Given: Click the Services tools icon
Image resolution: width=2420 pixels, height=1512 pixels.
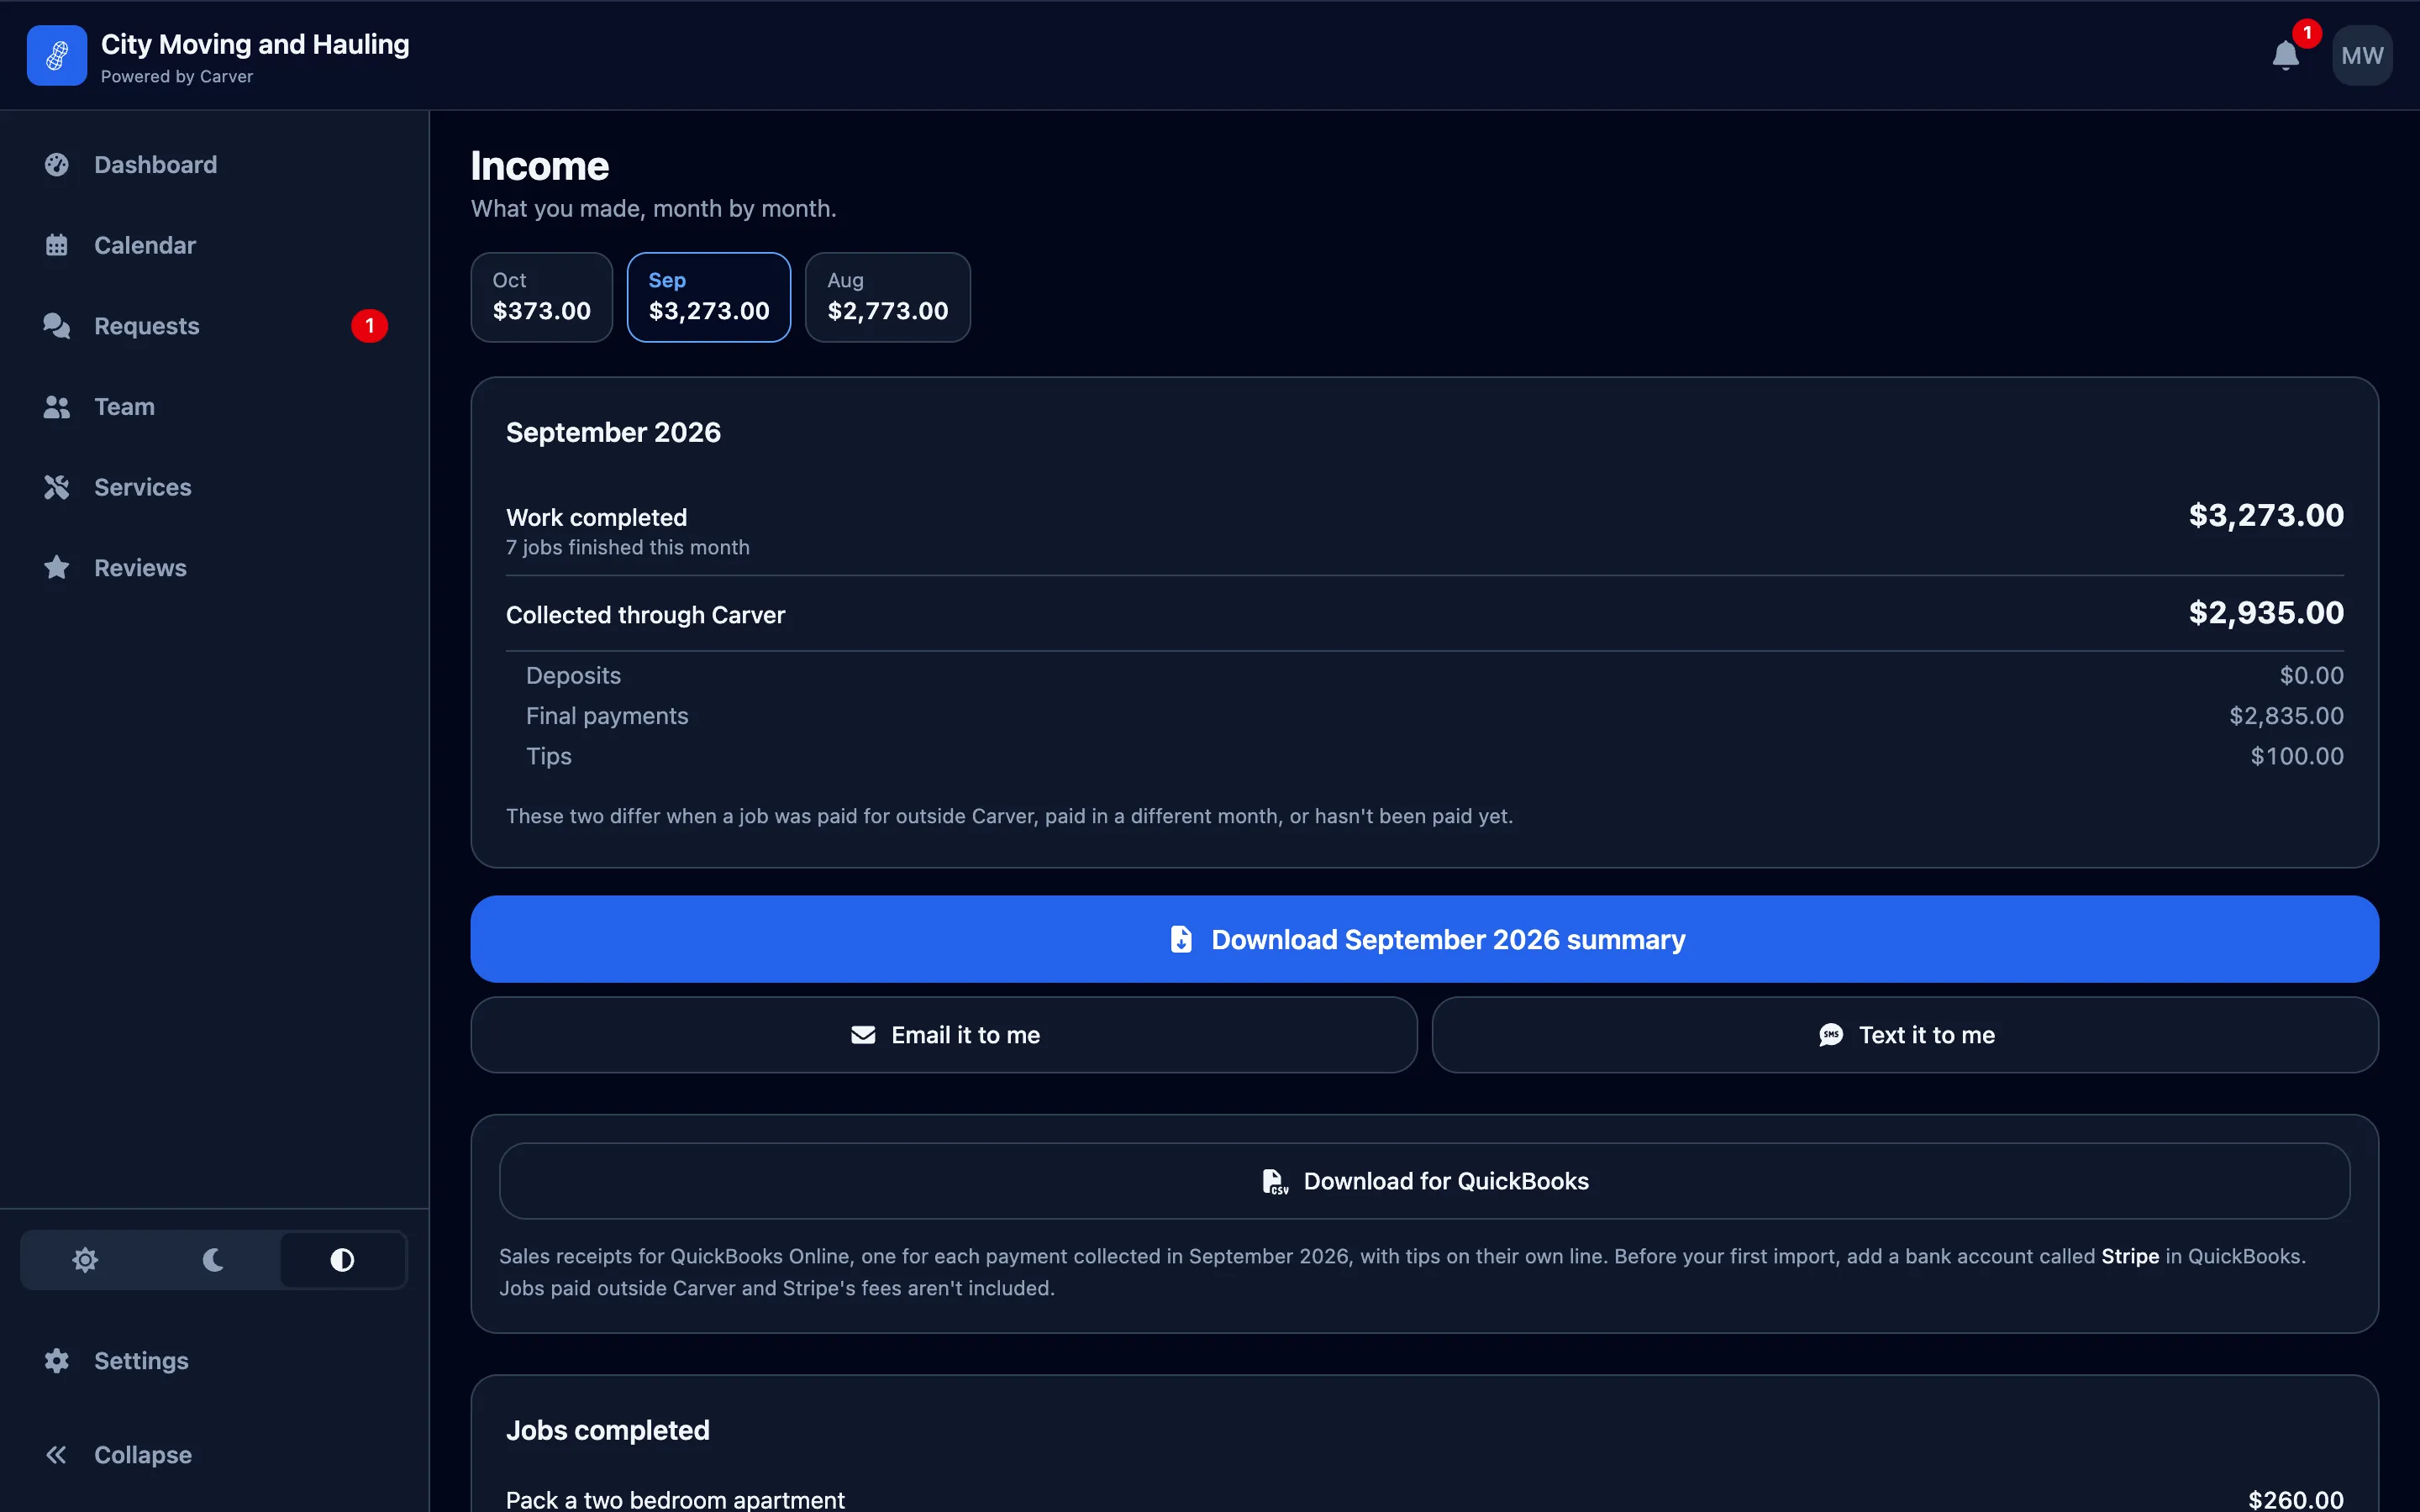Looking at the screenshot, I should (x=57, y=487).
